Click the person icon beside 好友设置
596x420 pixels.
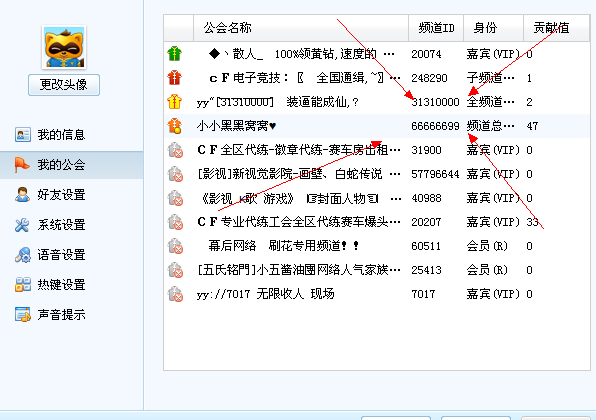[x=22, y=195]
